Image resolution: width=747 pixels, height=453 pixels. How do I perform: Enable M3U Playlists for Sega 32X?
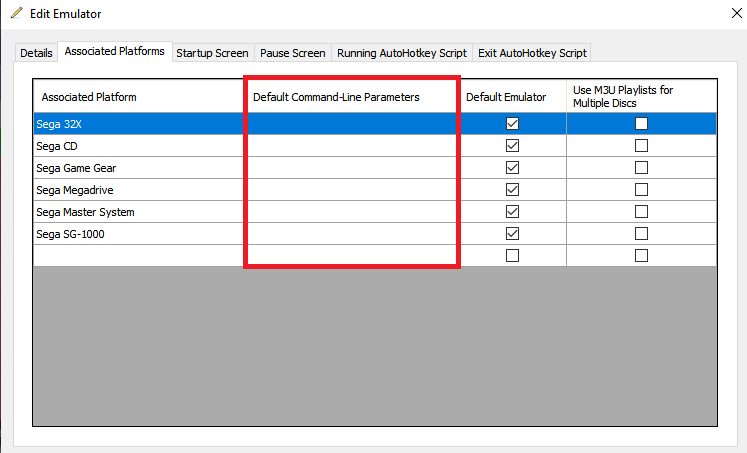[x=641, y=124]
